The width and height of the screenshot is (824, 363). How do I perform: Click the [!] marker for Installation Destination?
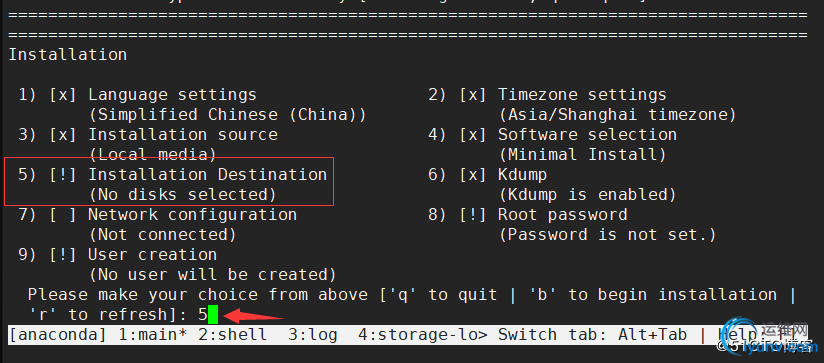pos(63,175)
